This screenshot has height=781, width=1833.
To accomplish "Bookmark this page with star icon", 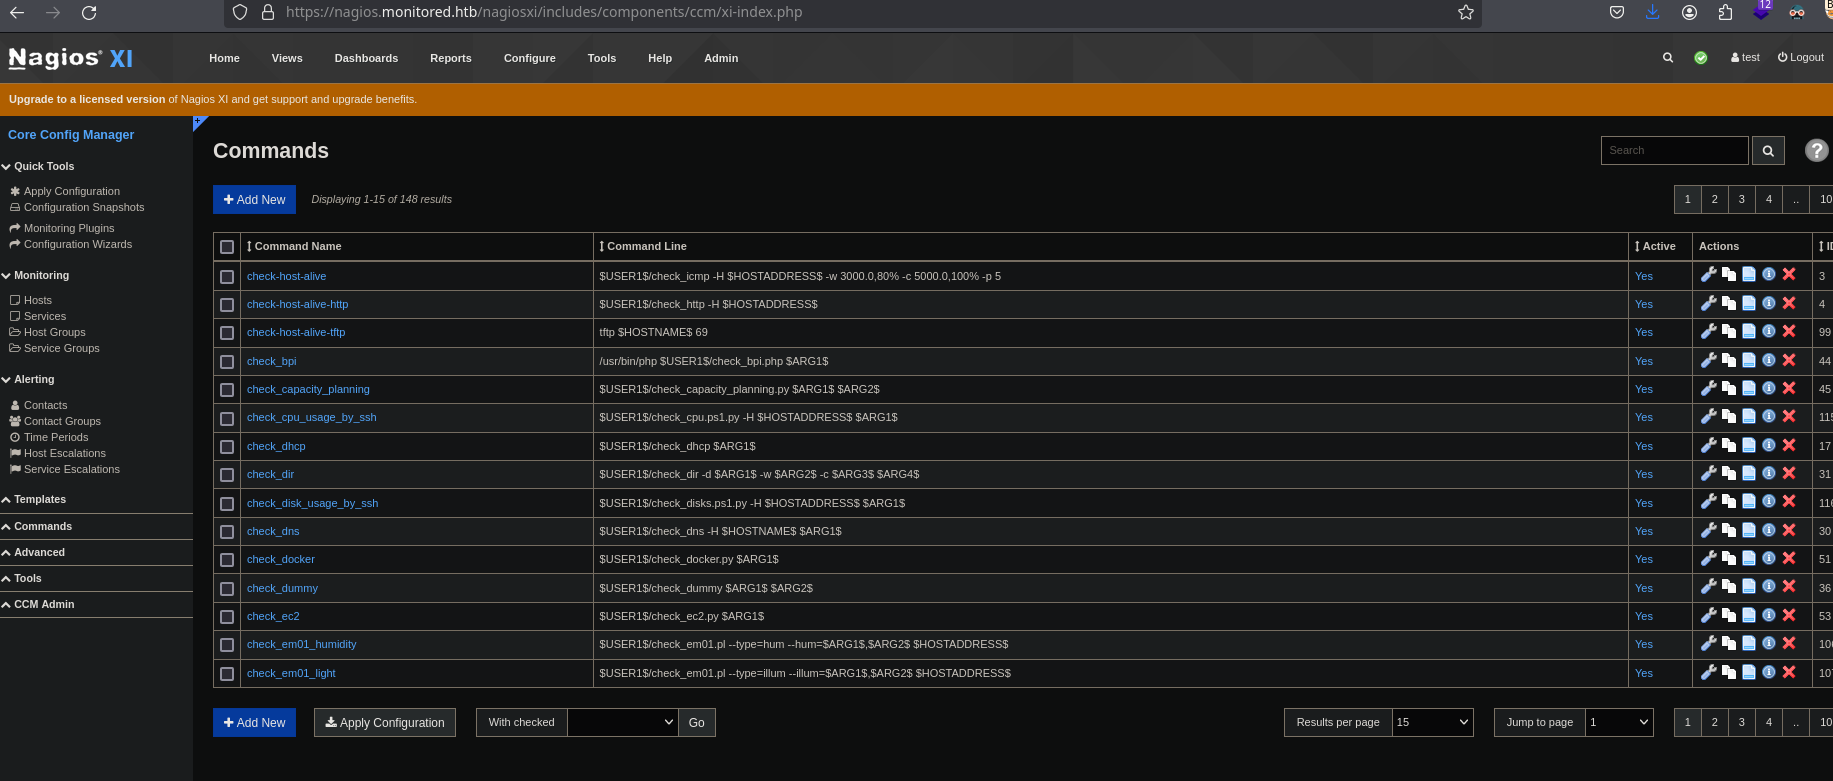I will click(x=1466, y=13).
